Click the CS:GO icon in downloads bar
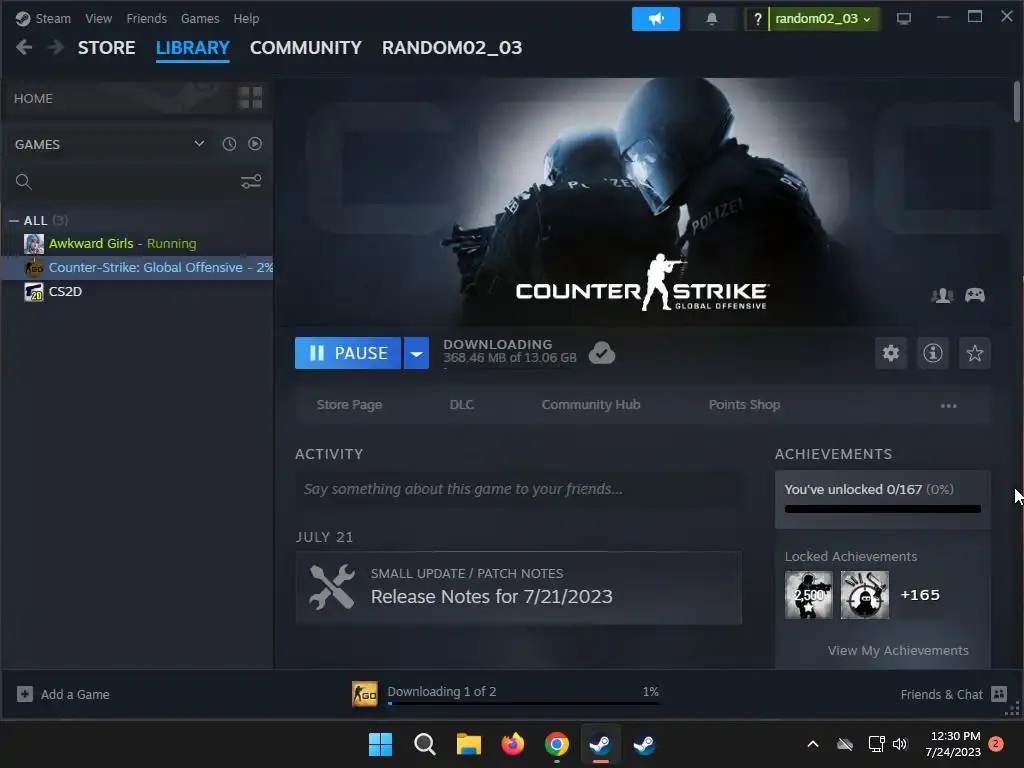 pyautogui.click(x=364, y=694)
